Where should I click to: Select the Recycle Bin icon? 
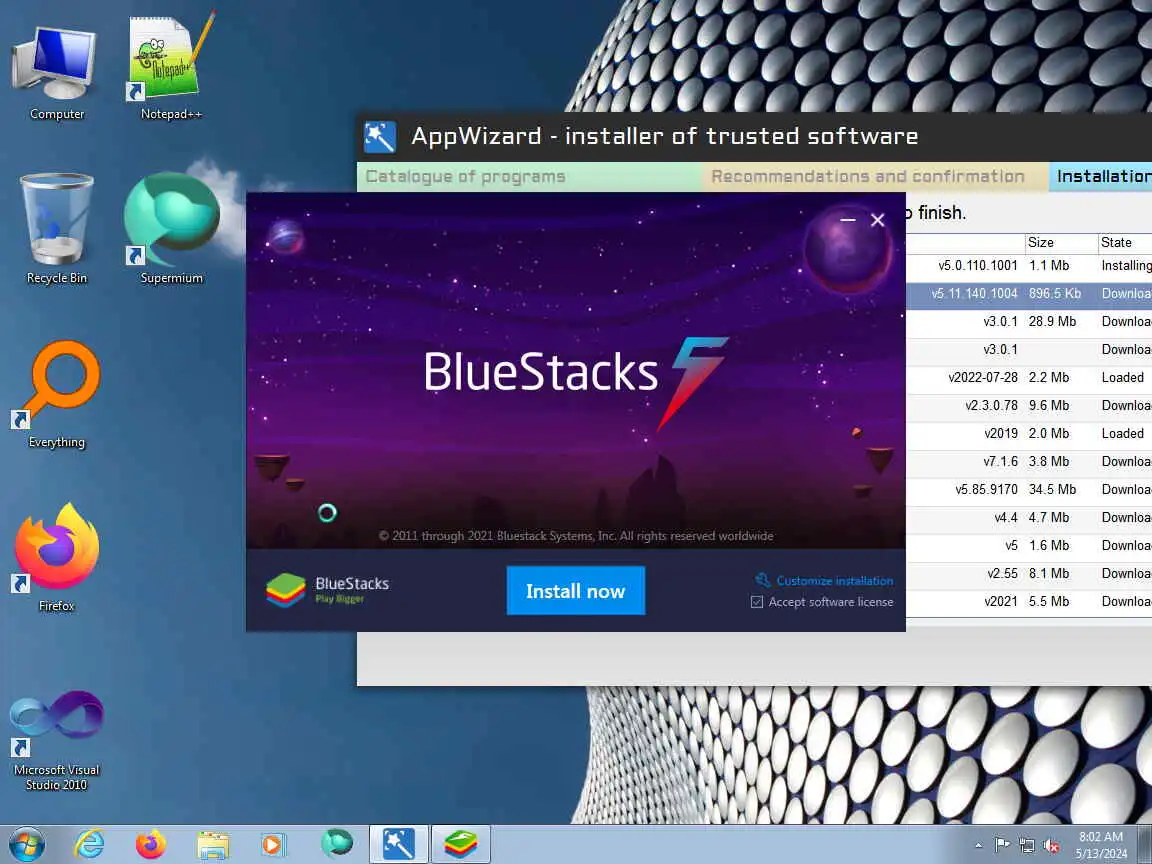[57, 228]
